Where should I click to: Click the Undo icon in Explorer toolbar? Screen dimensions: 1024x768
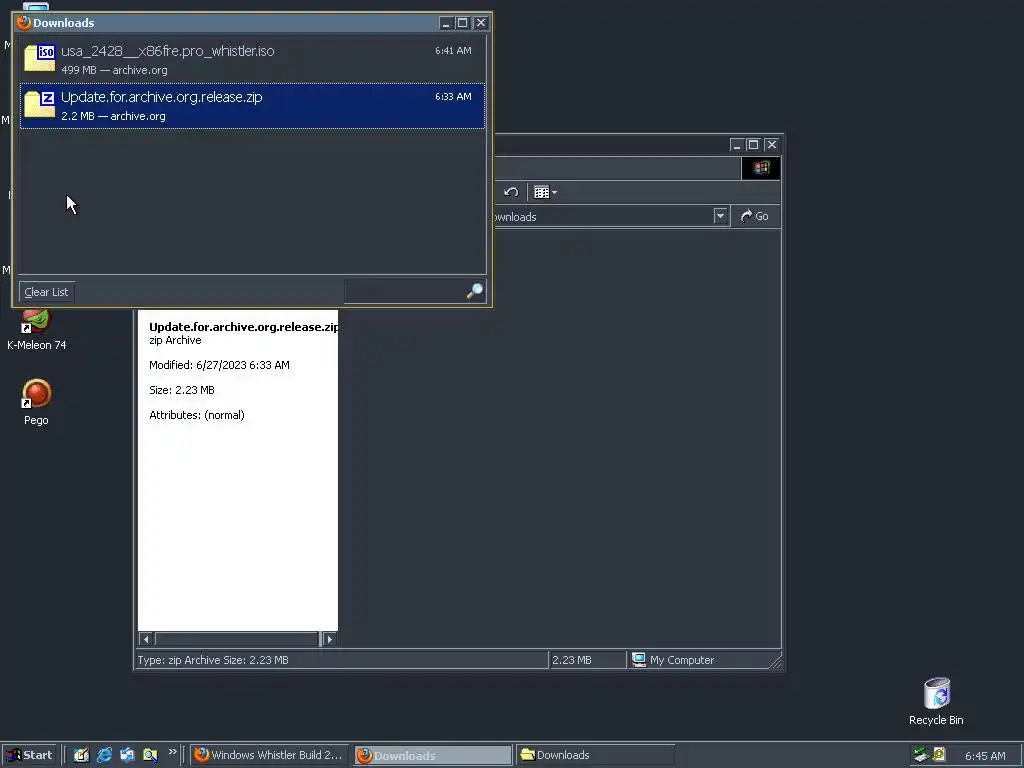(511, 192)
